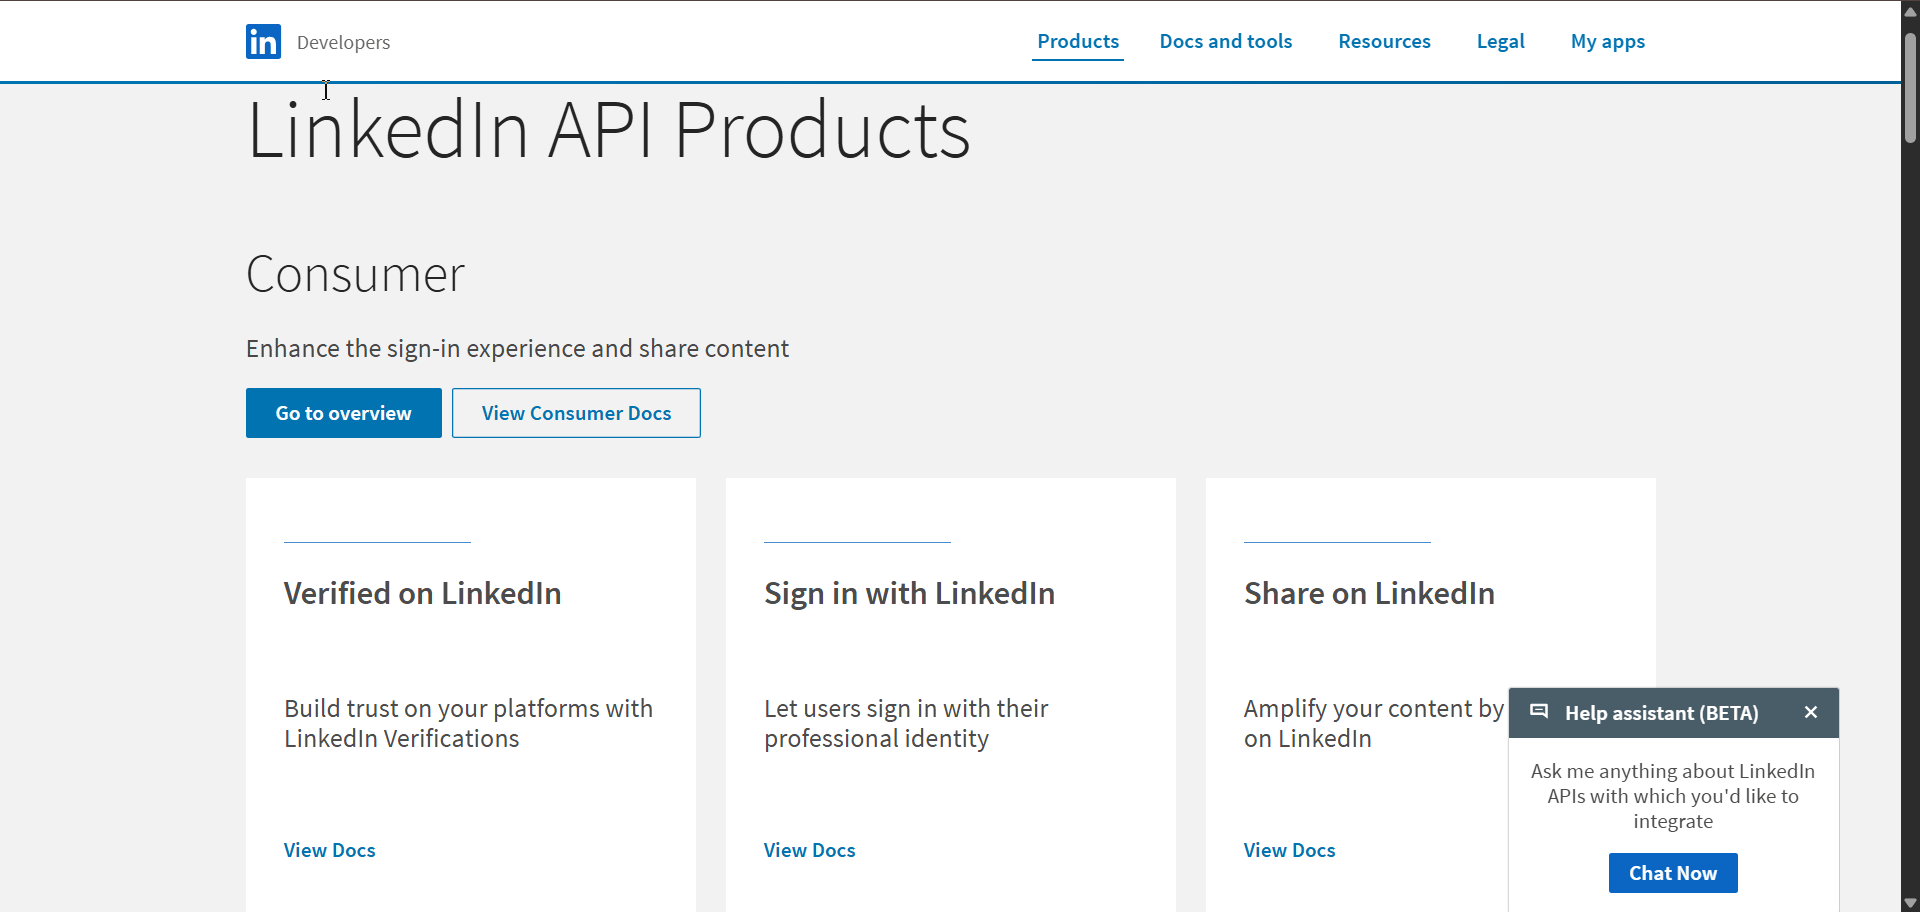1920x912 pixels.
Task: Open My apps
Action: click(x=1608, y=41)
